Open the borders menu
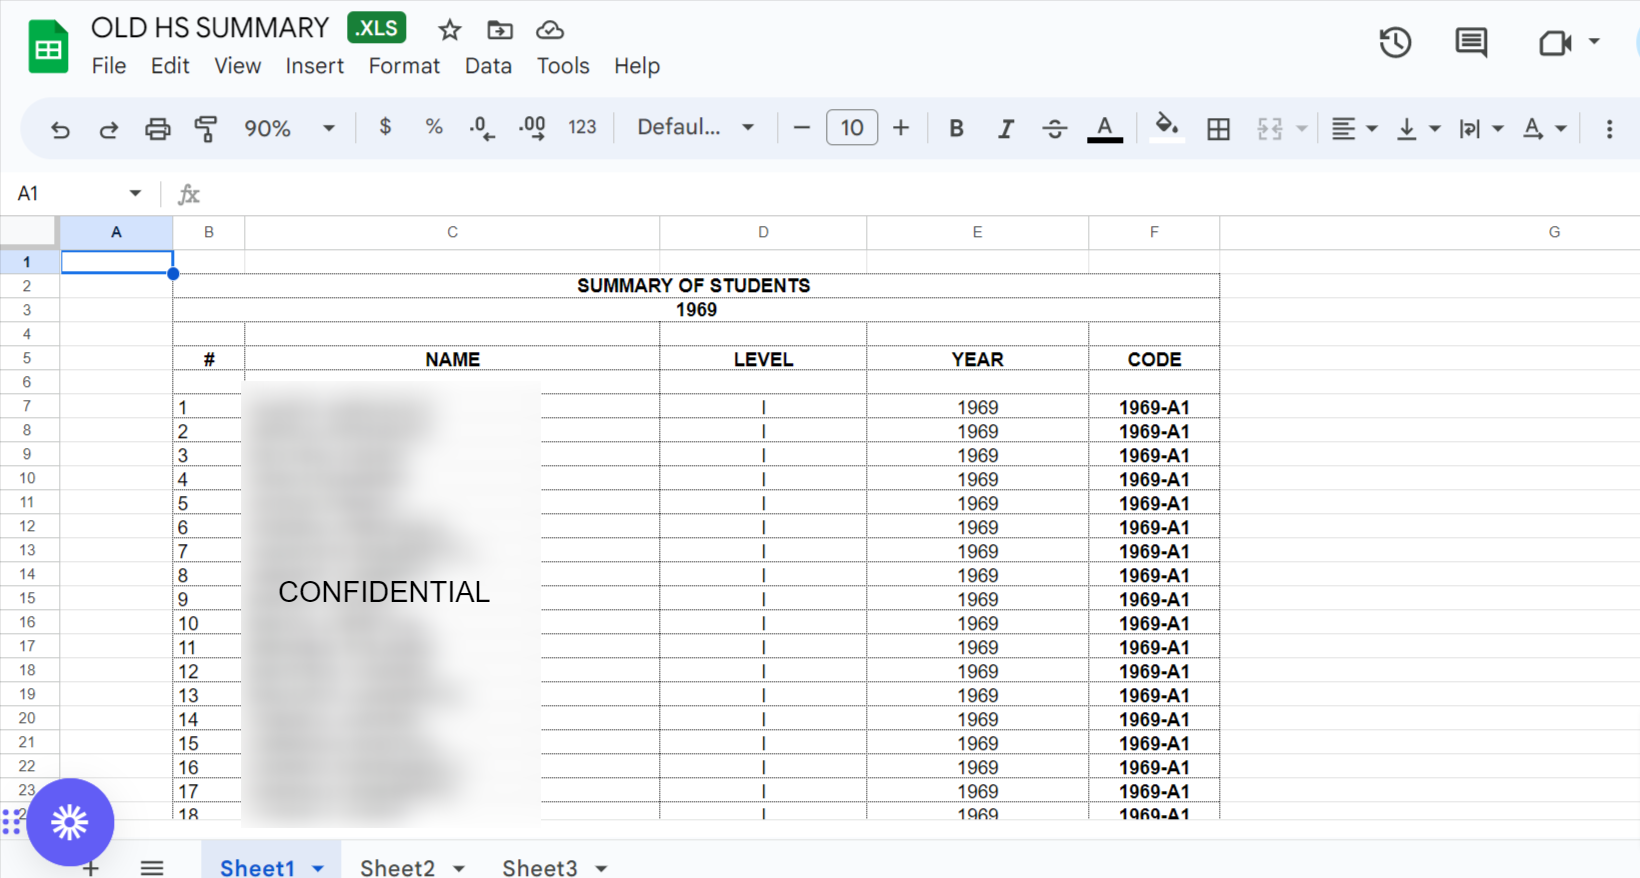Viewport: 1640px width, 878px height. point(1218,129)
